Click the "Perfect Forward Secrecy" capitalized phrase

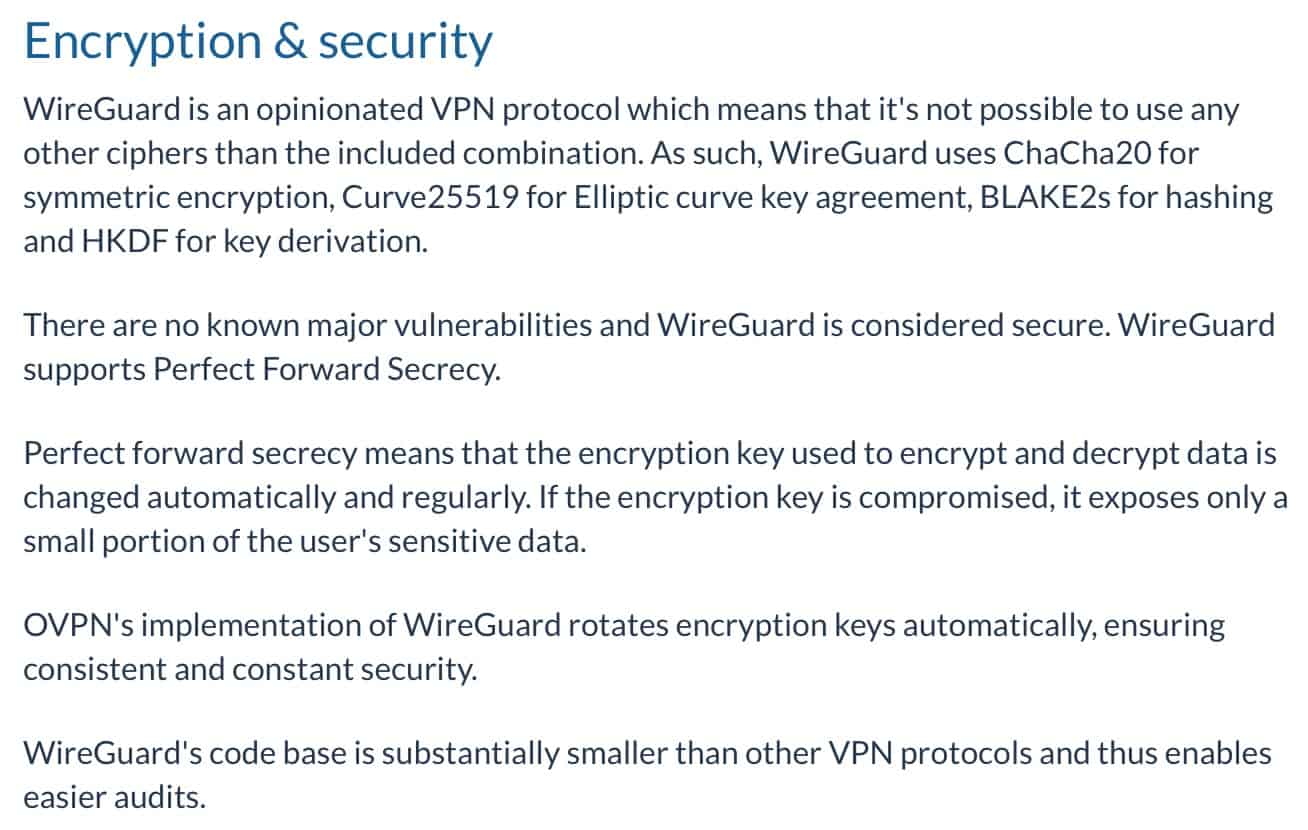click(x=324, y=370)
